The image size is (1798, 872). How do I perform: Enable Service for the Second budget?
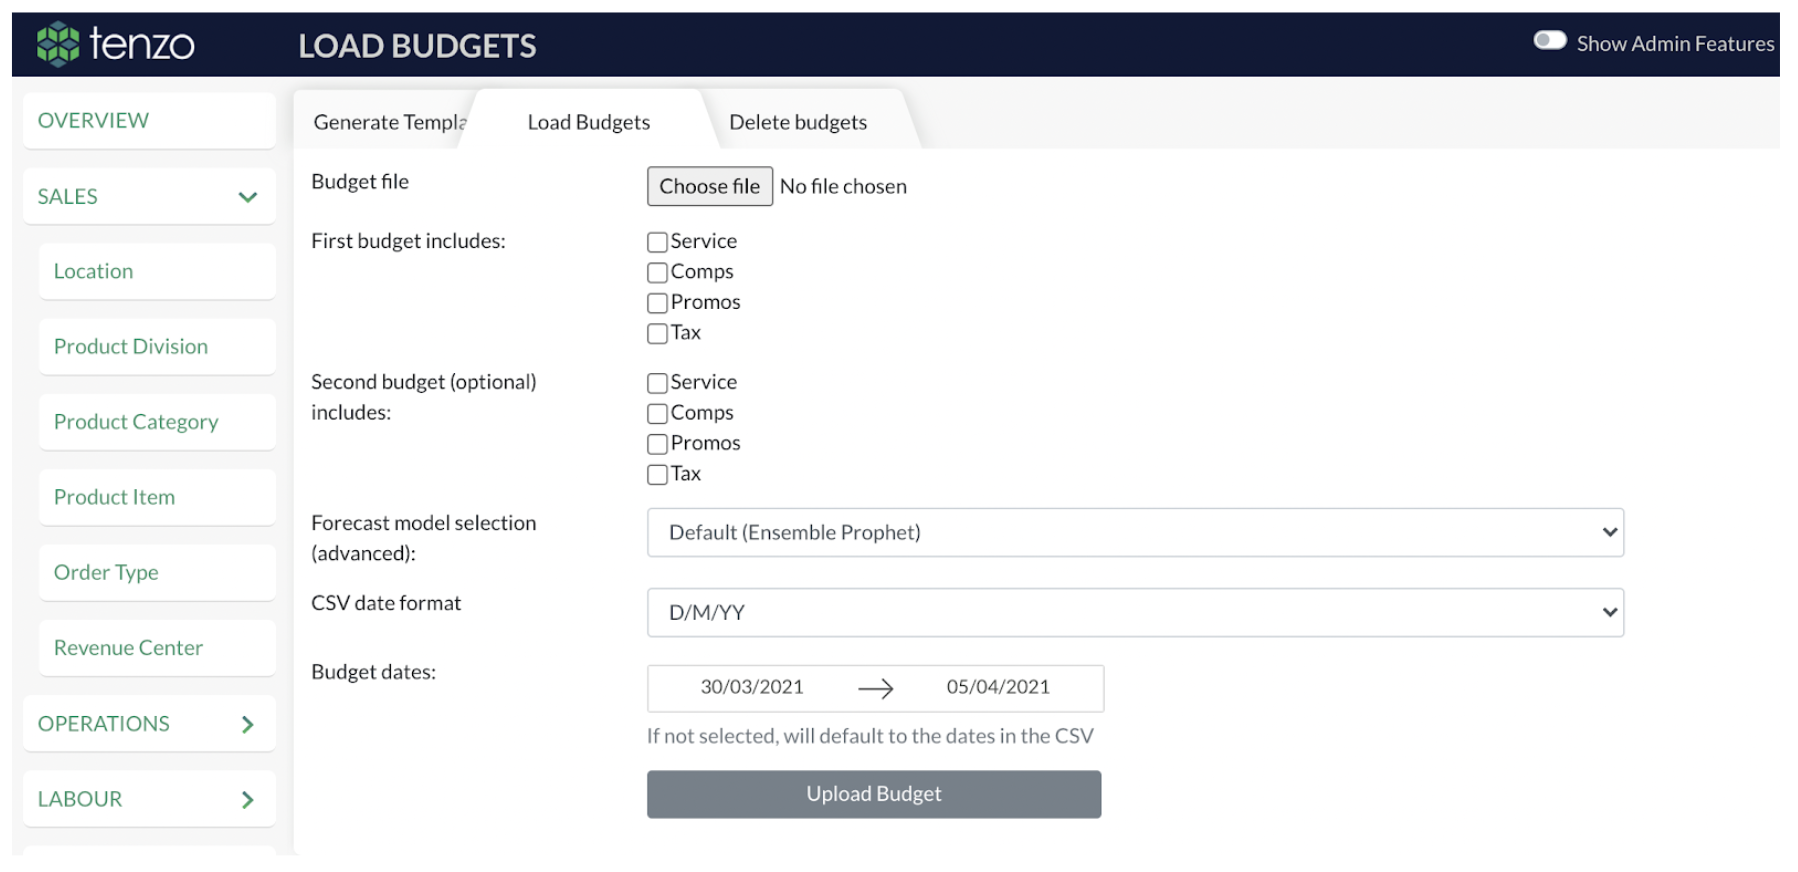tap(657, 383)
